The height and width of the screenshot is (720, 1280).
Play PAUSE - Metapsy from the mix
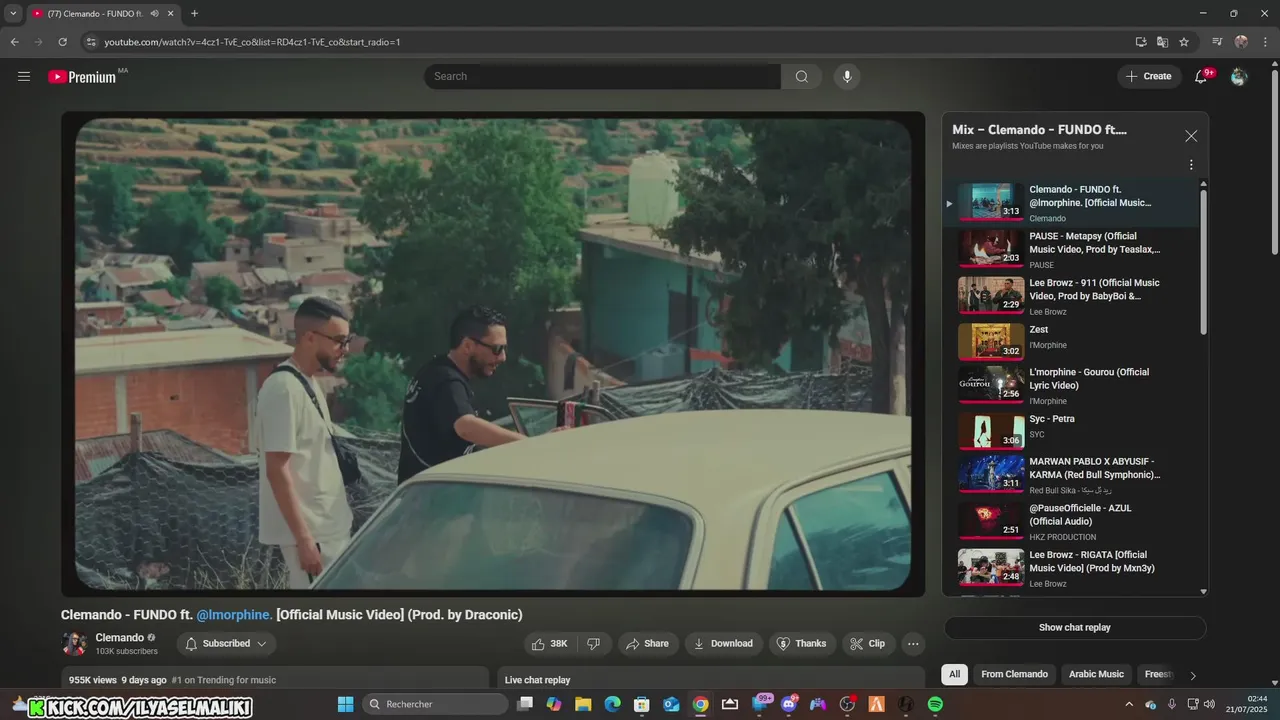(x=1070, y=249)
